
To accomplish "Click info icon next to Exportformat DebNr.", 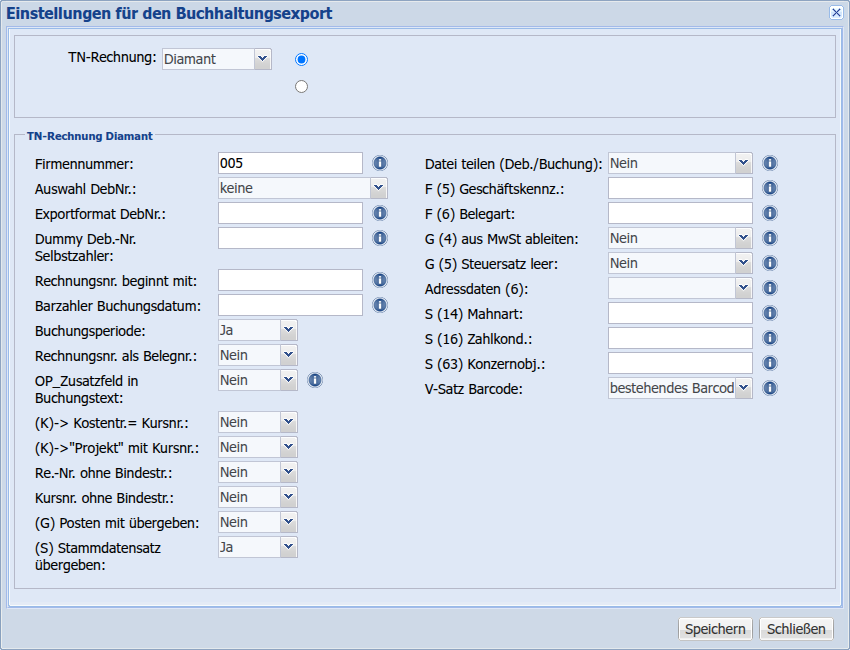I will coord(380,213).
